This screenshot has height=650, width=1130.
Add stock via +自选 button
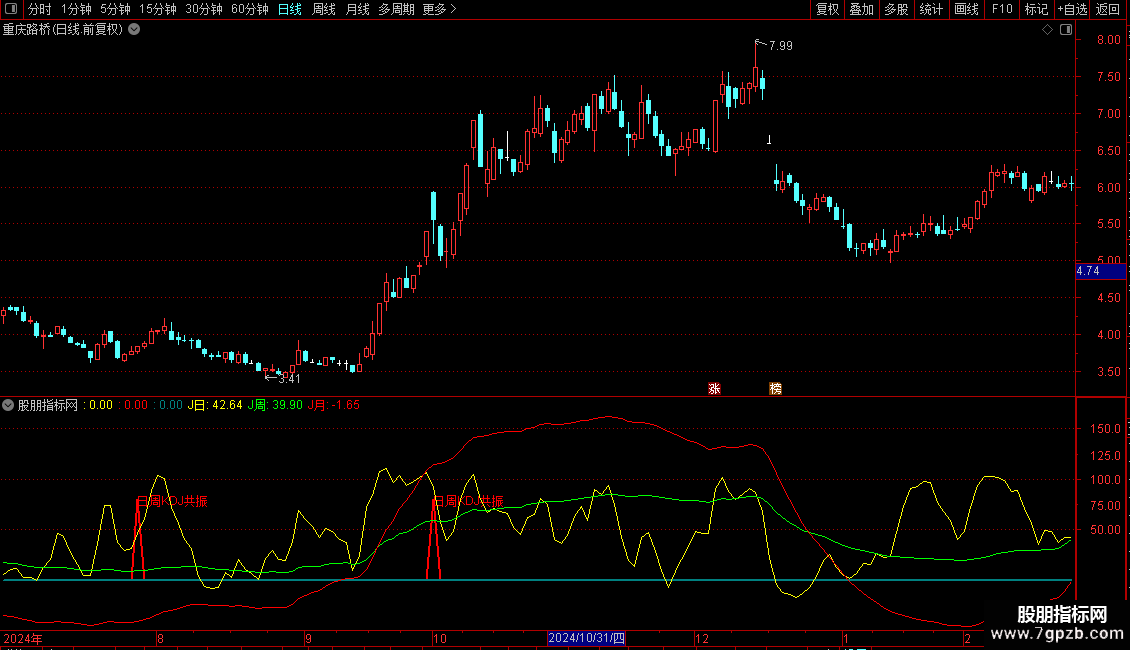(x=1072, y=9)
